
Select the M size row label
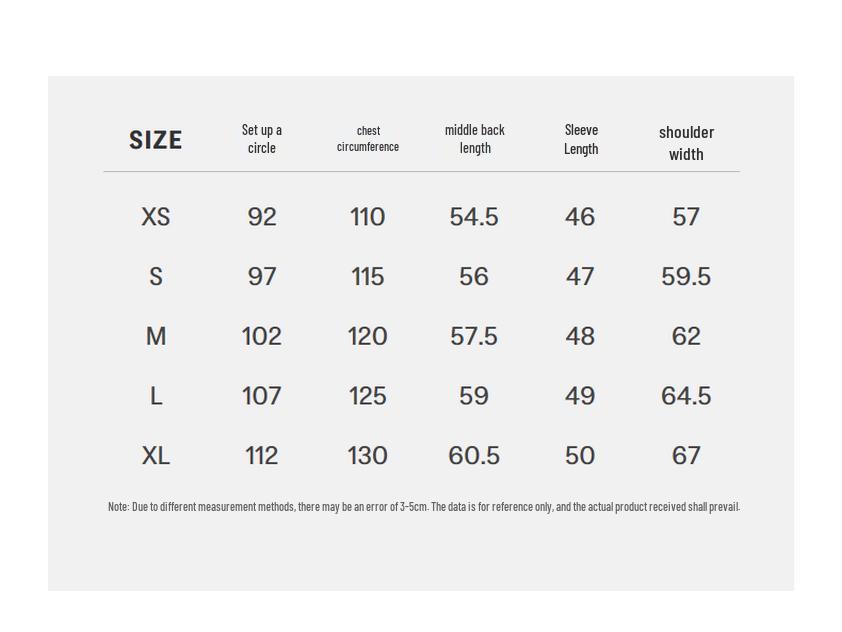pos(156,337)
